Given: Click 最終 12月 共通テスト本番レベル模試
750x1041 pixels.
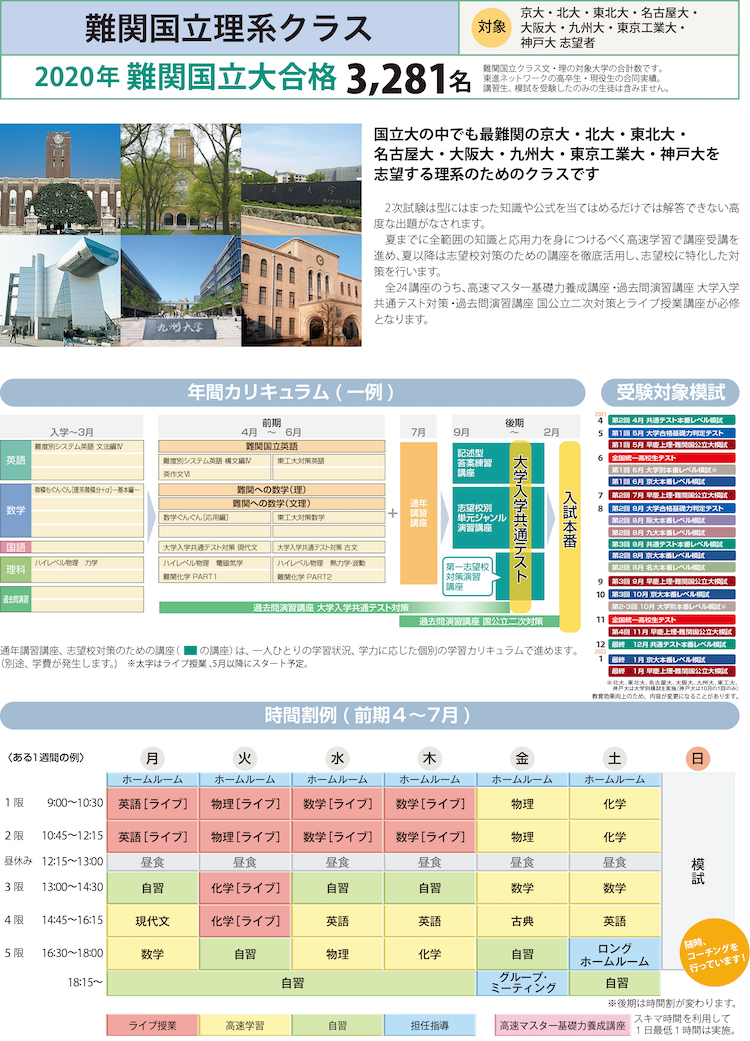Looking at the screenshot, I should (x=671, y=644).
